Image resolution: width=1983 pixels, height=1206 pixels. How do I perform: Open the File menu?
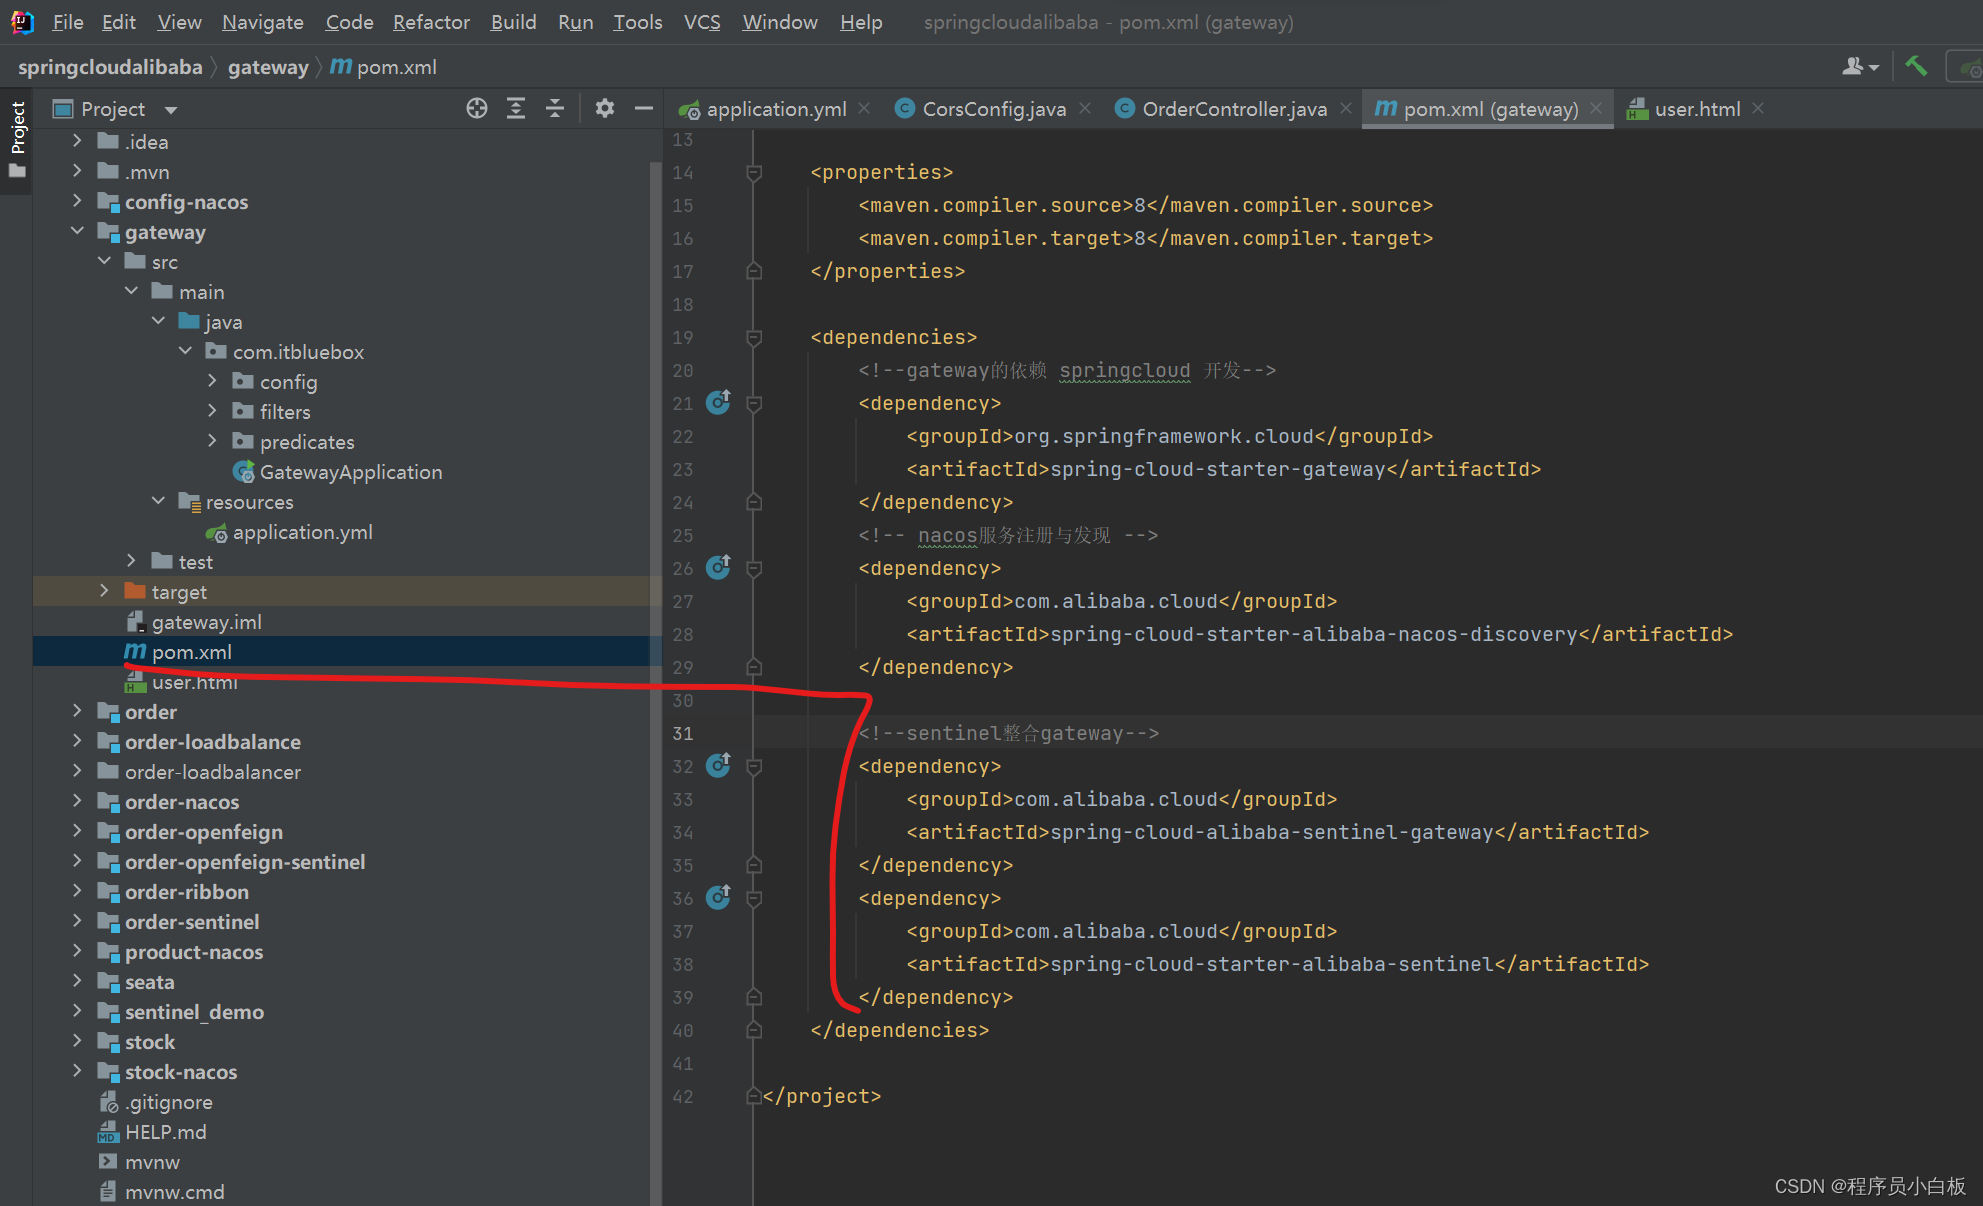[x=67, y=22]
